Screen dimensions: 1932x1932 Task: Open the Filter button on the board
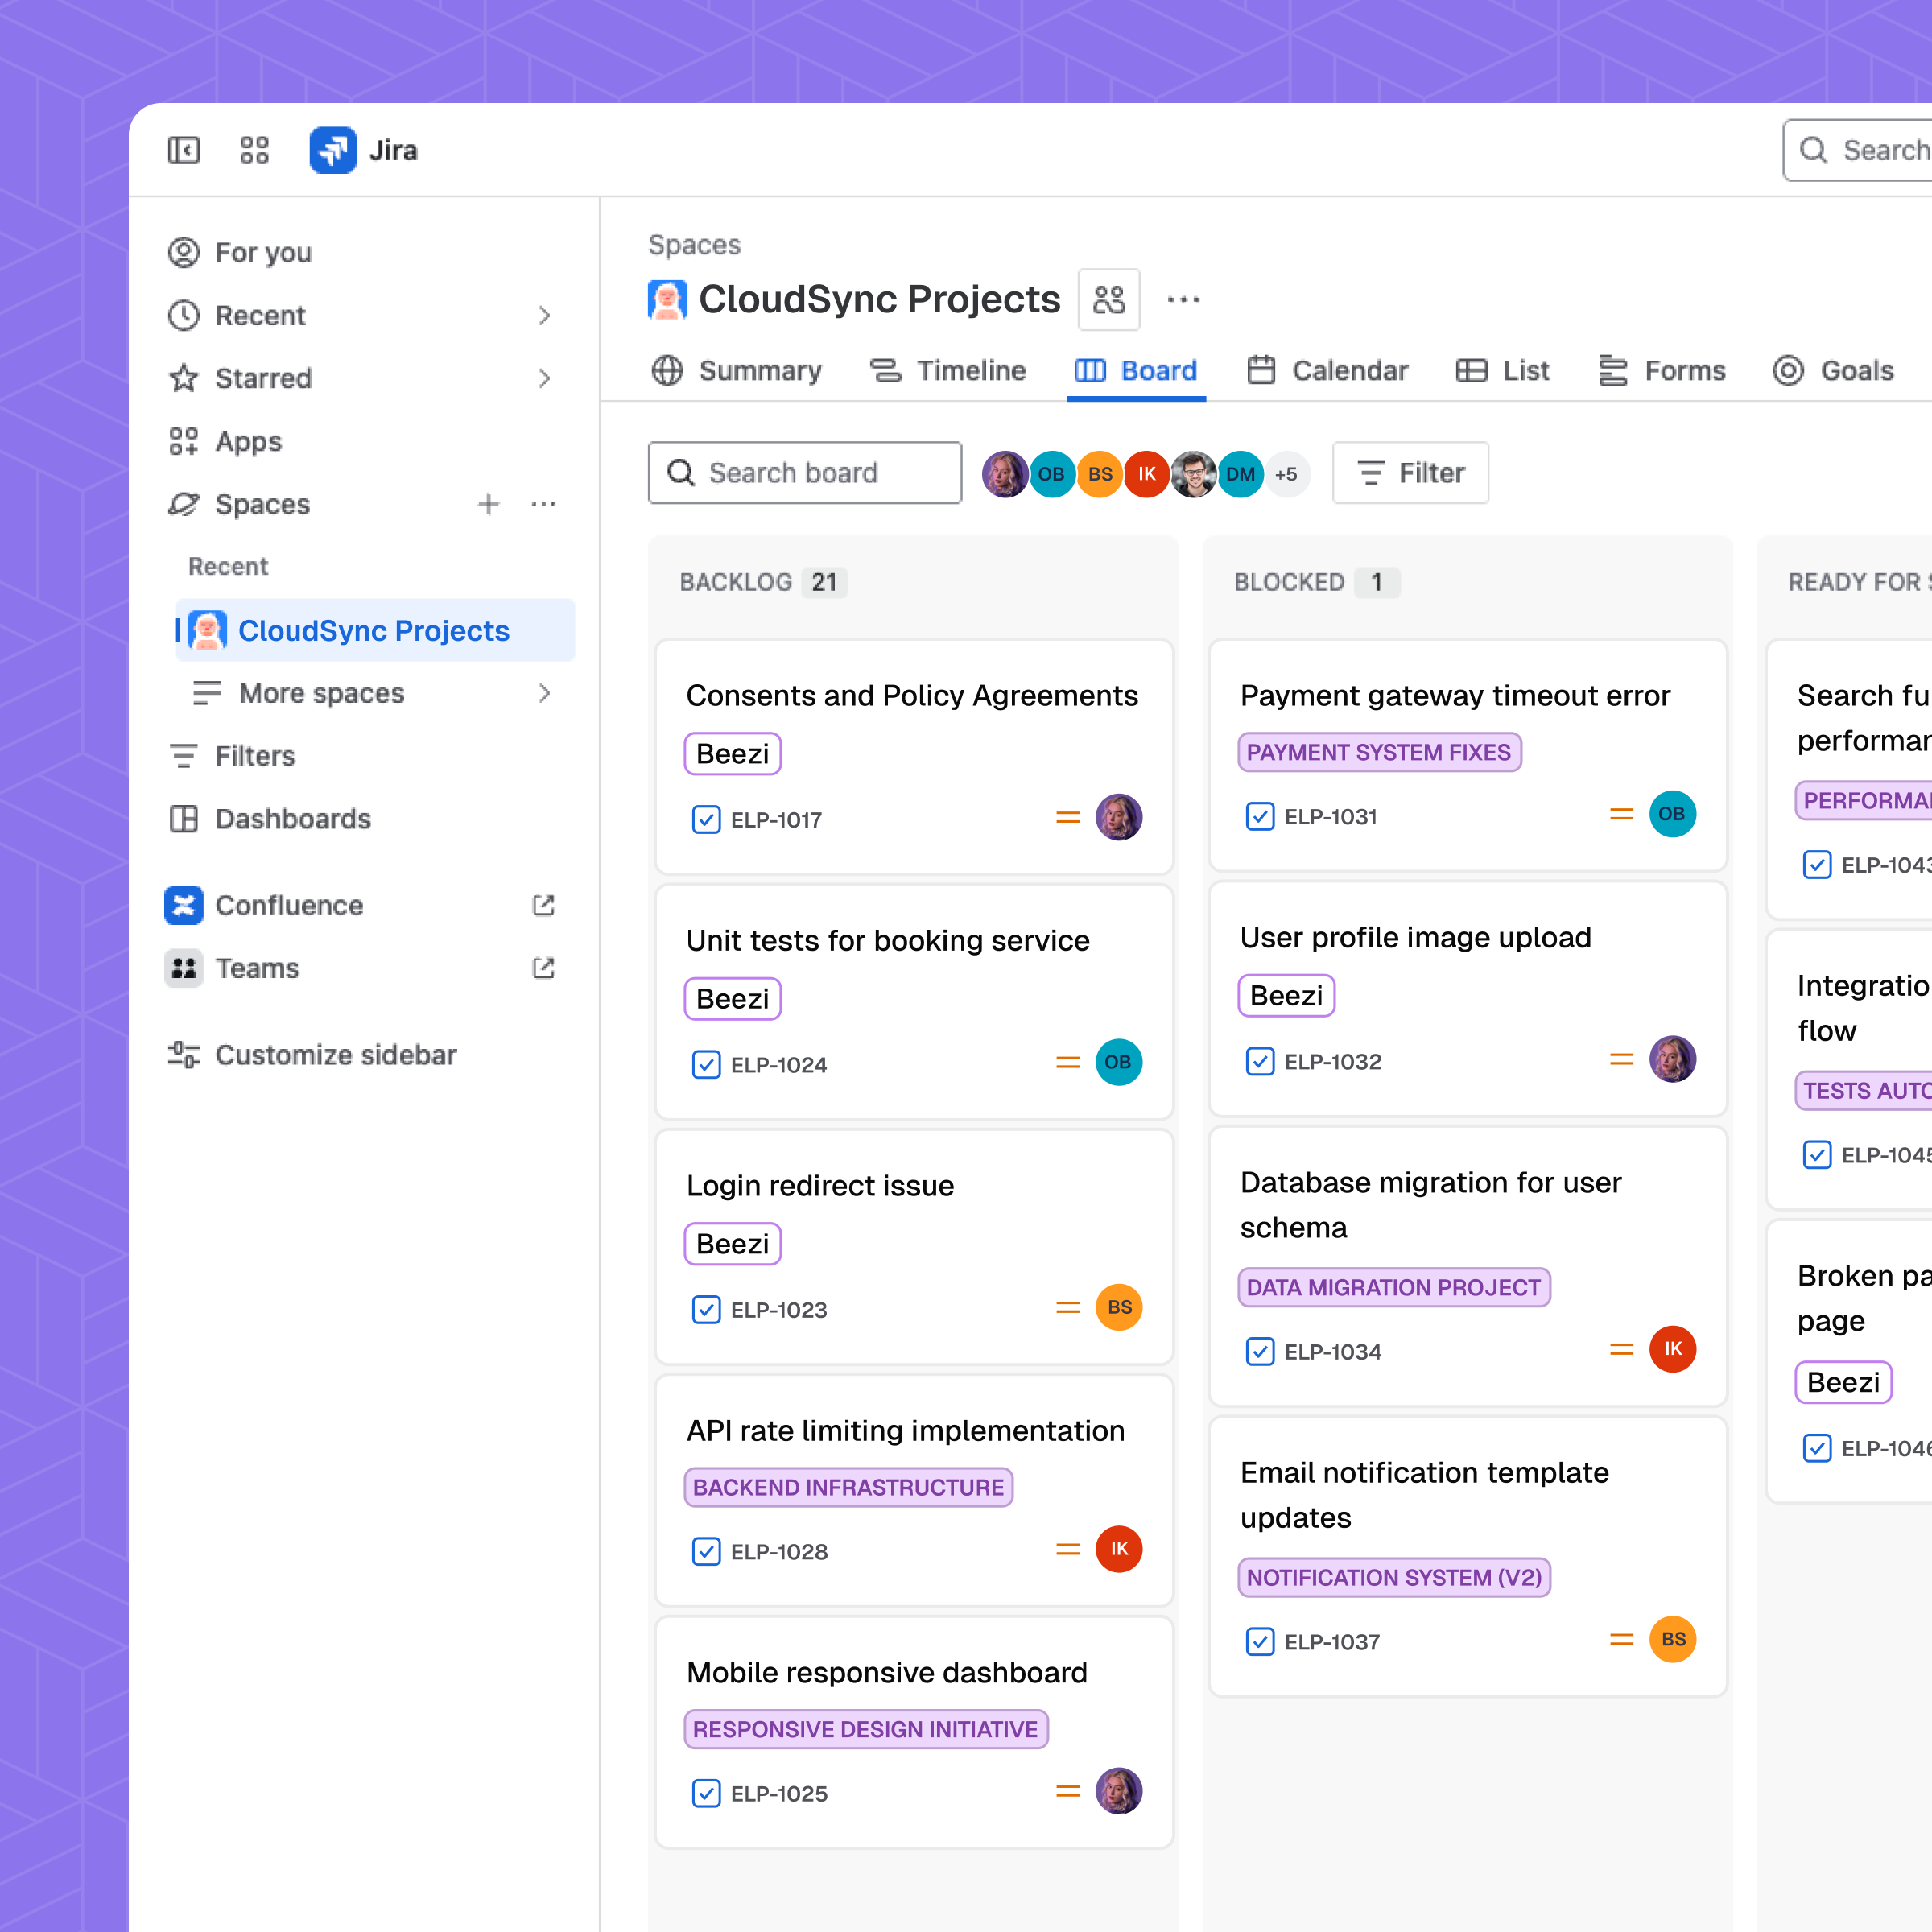1410,473
